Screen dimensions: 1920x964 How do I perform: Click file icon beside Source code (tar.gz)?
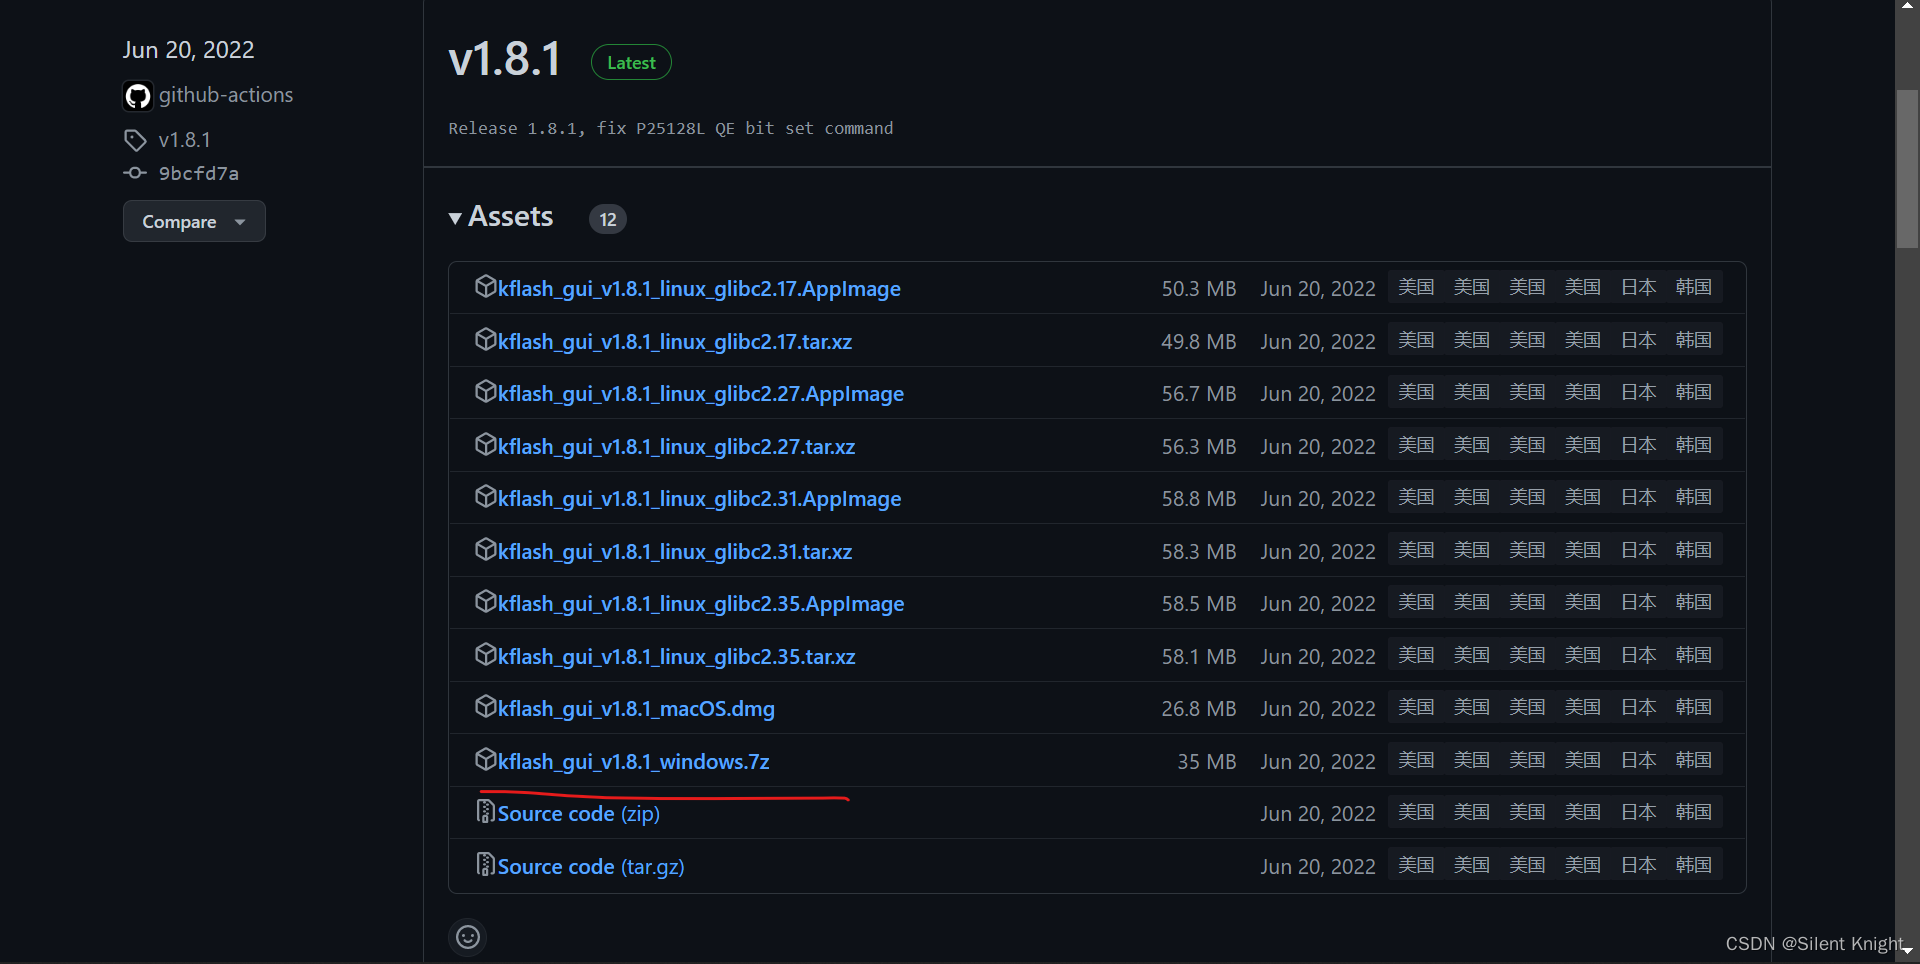coord(485,864)
